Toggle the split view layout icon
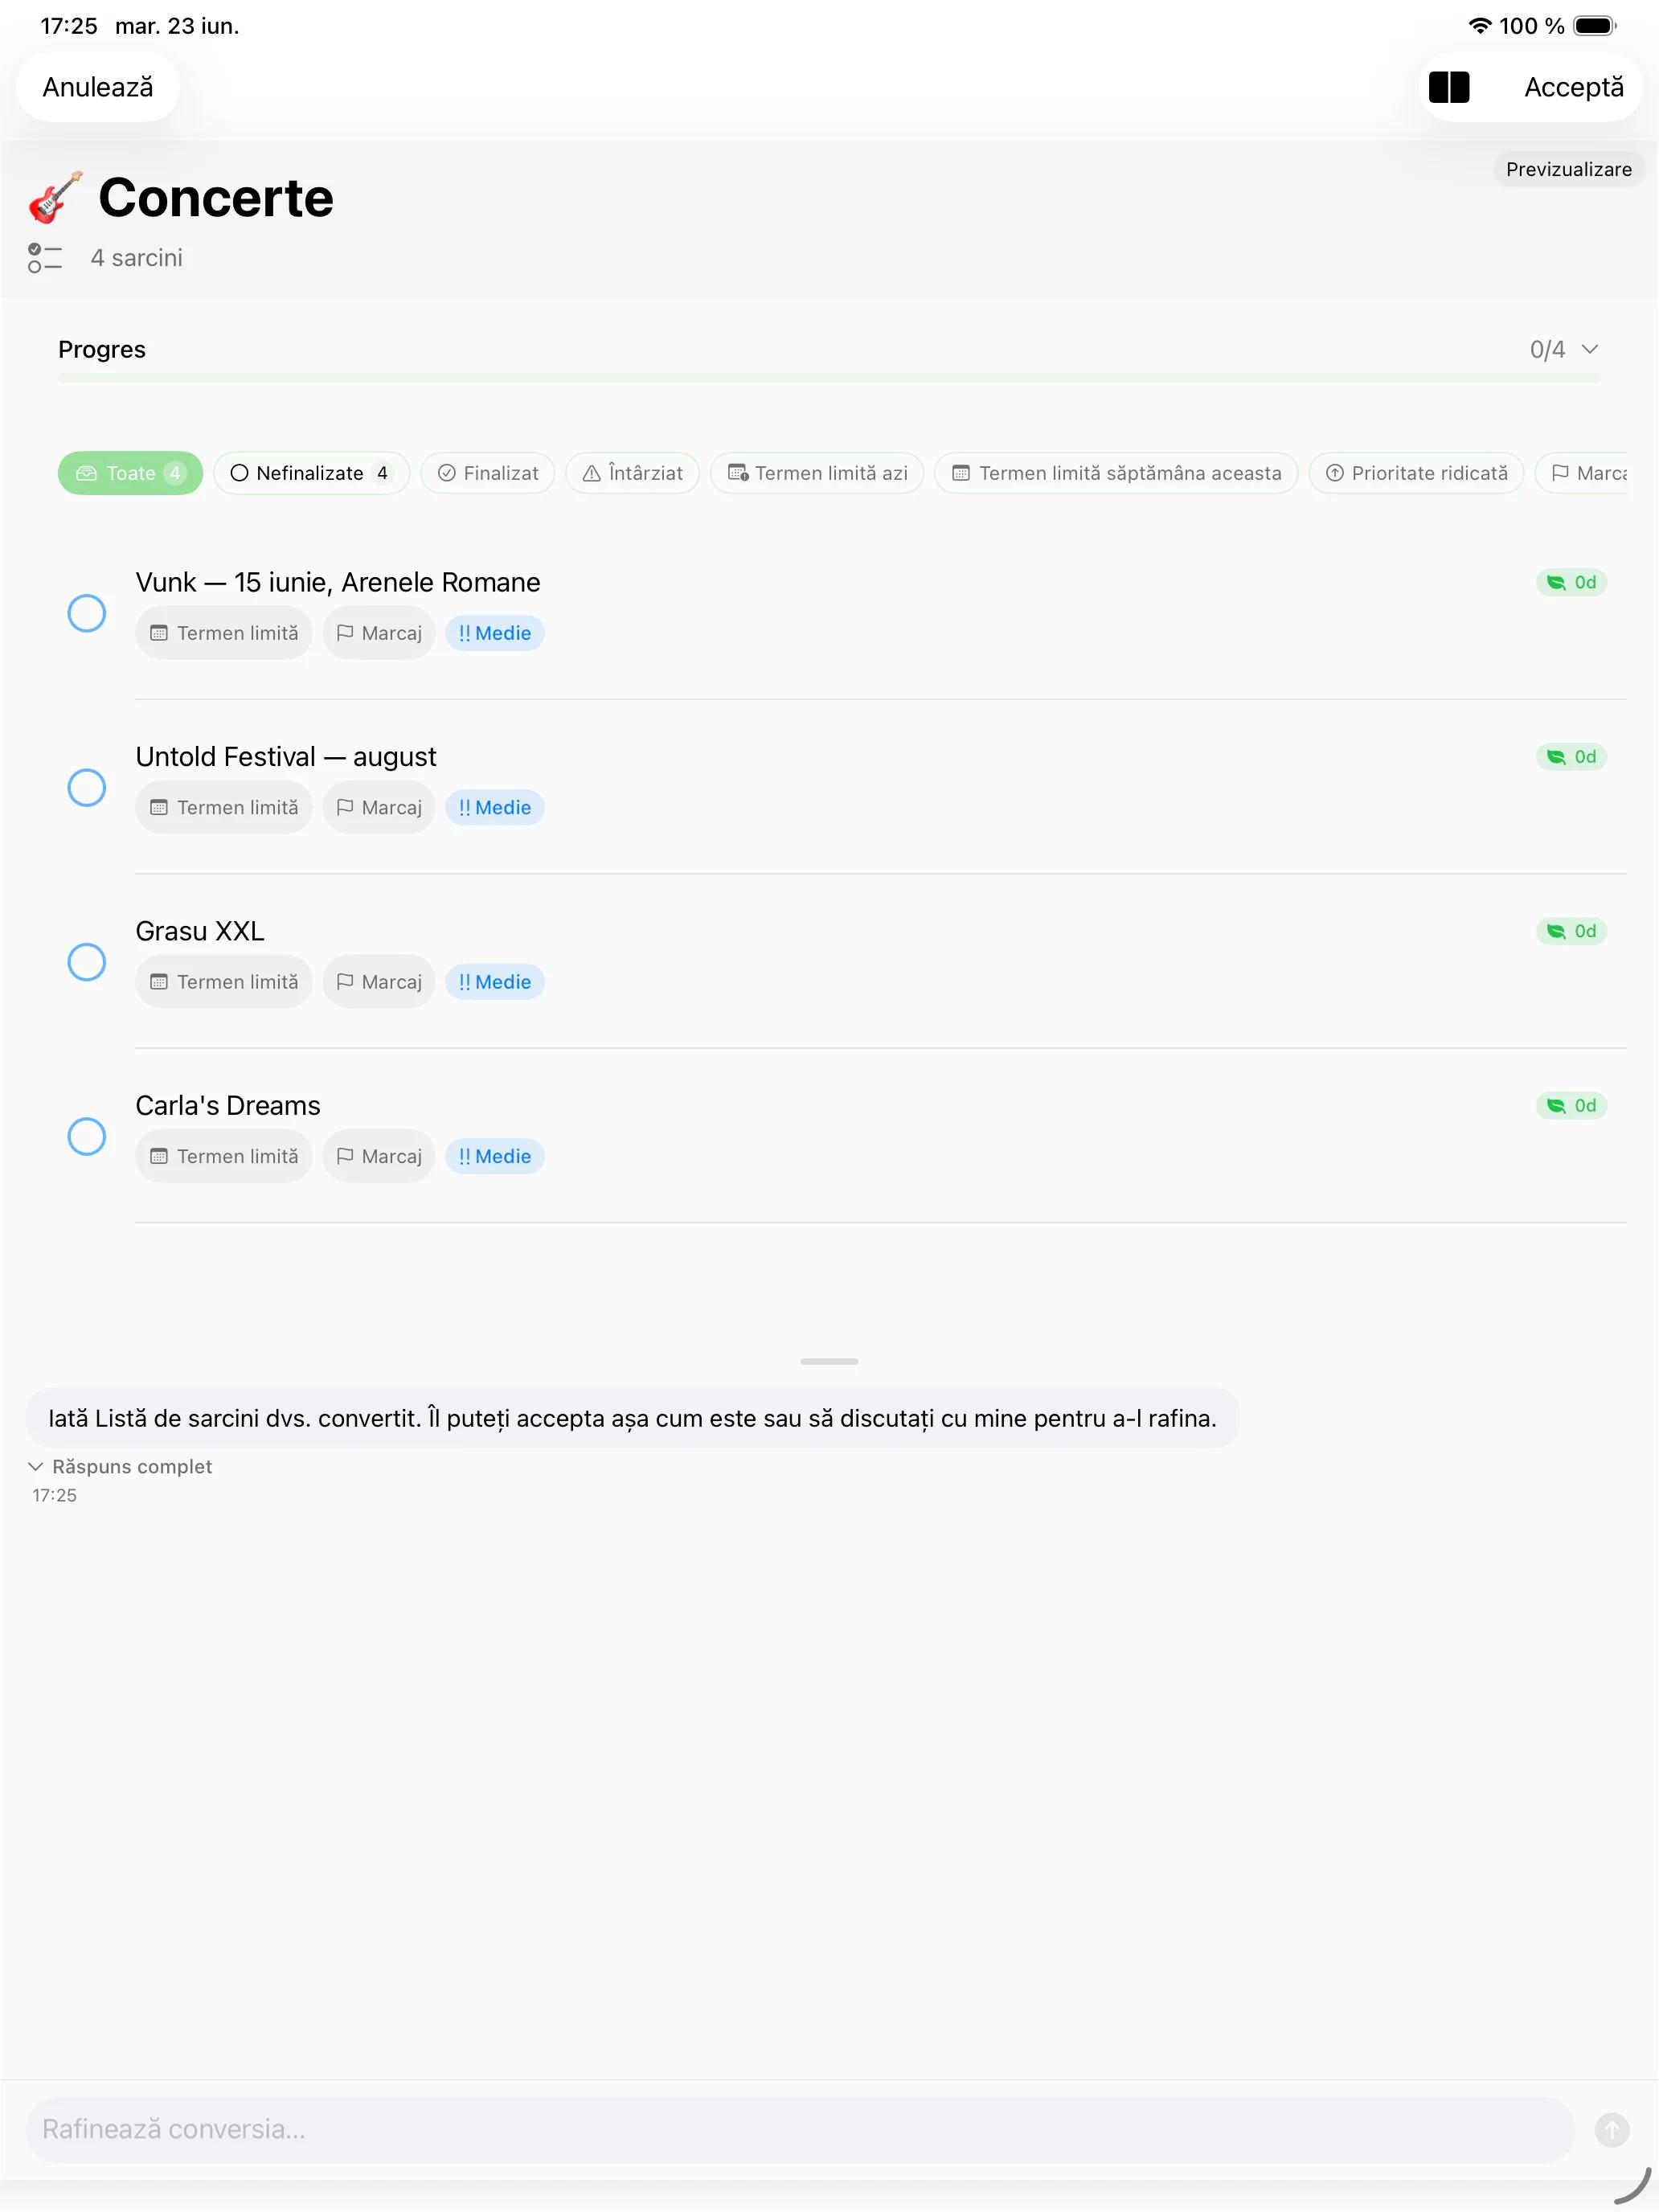Image resolution: width=1659 pixels, height=2212 pixels. 1448,87
